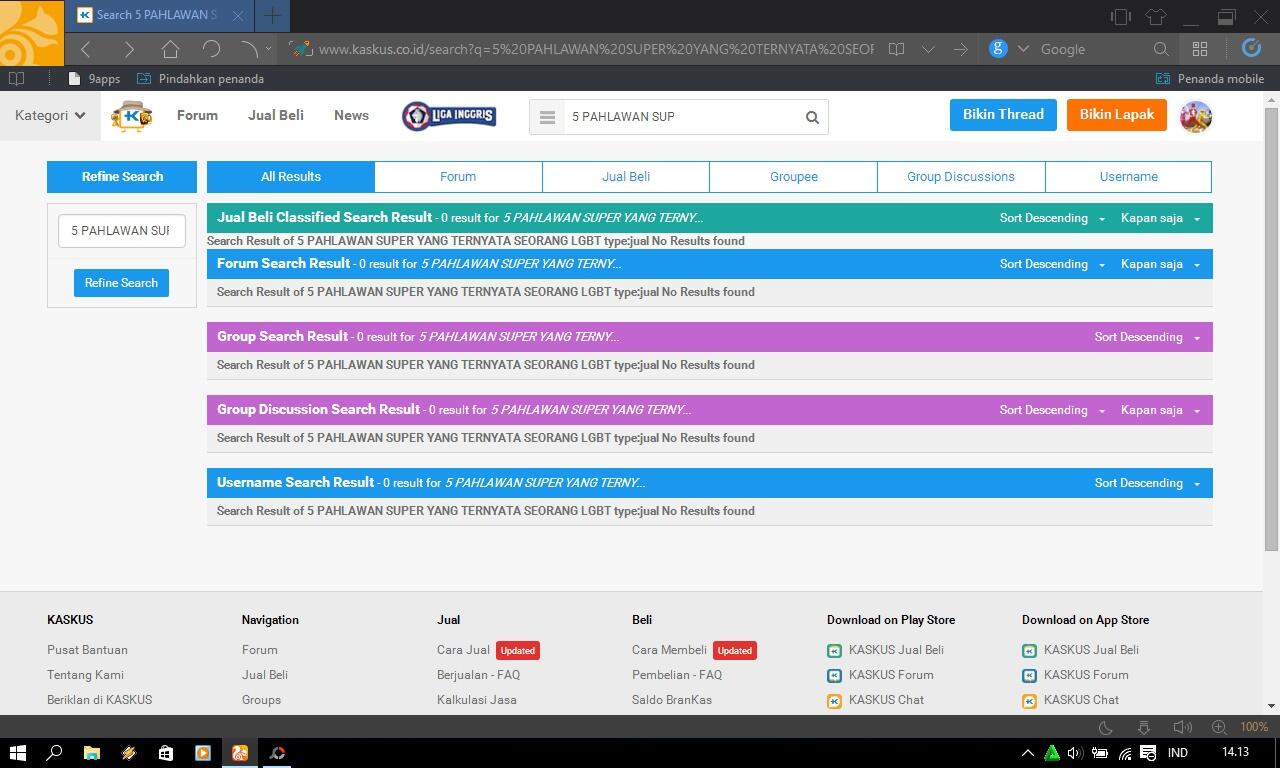Screen dimensions: 1280x768
Task: Open Pindahkan penanda bookmark
Action: coord(201,78)
